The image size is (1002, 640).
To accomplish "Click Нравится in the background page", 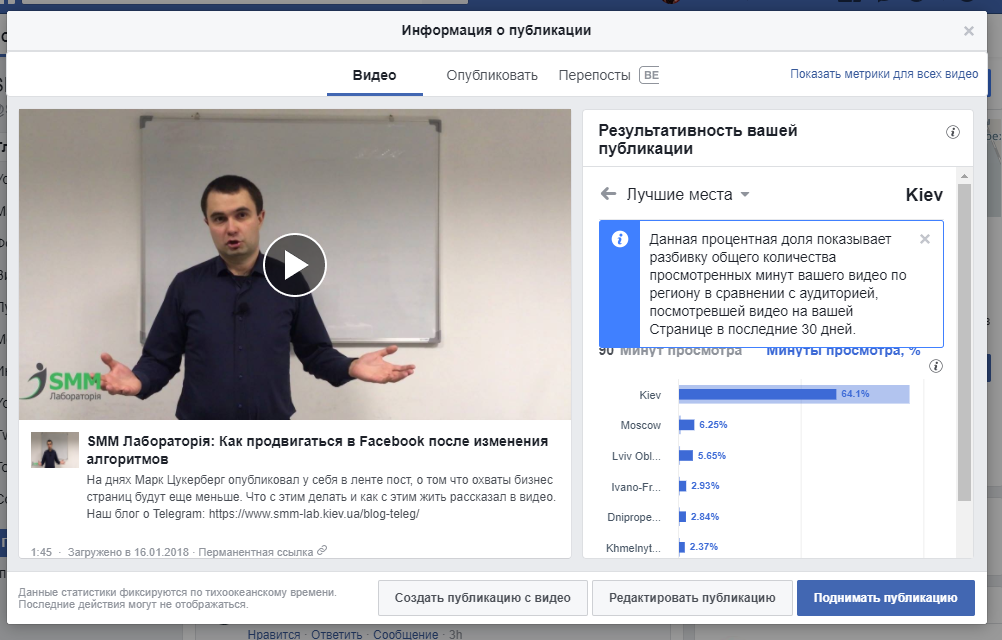I will point(274,634).
